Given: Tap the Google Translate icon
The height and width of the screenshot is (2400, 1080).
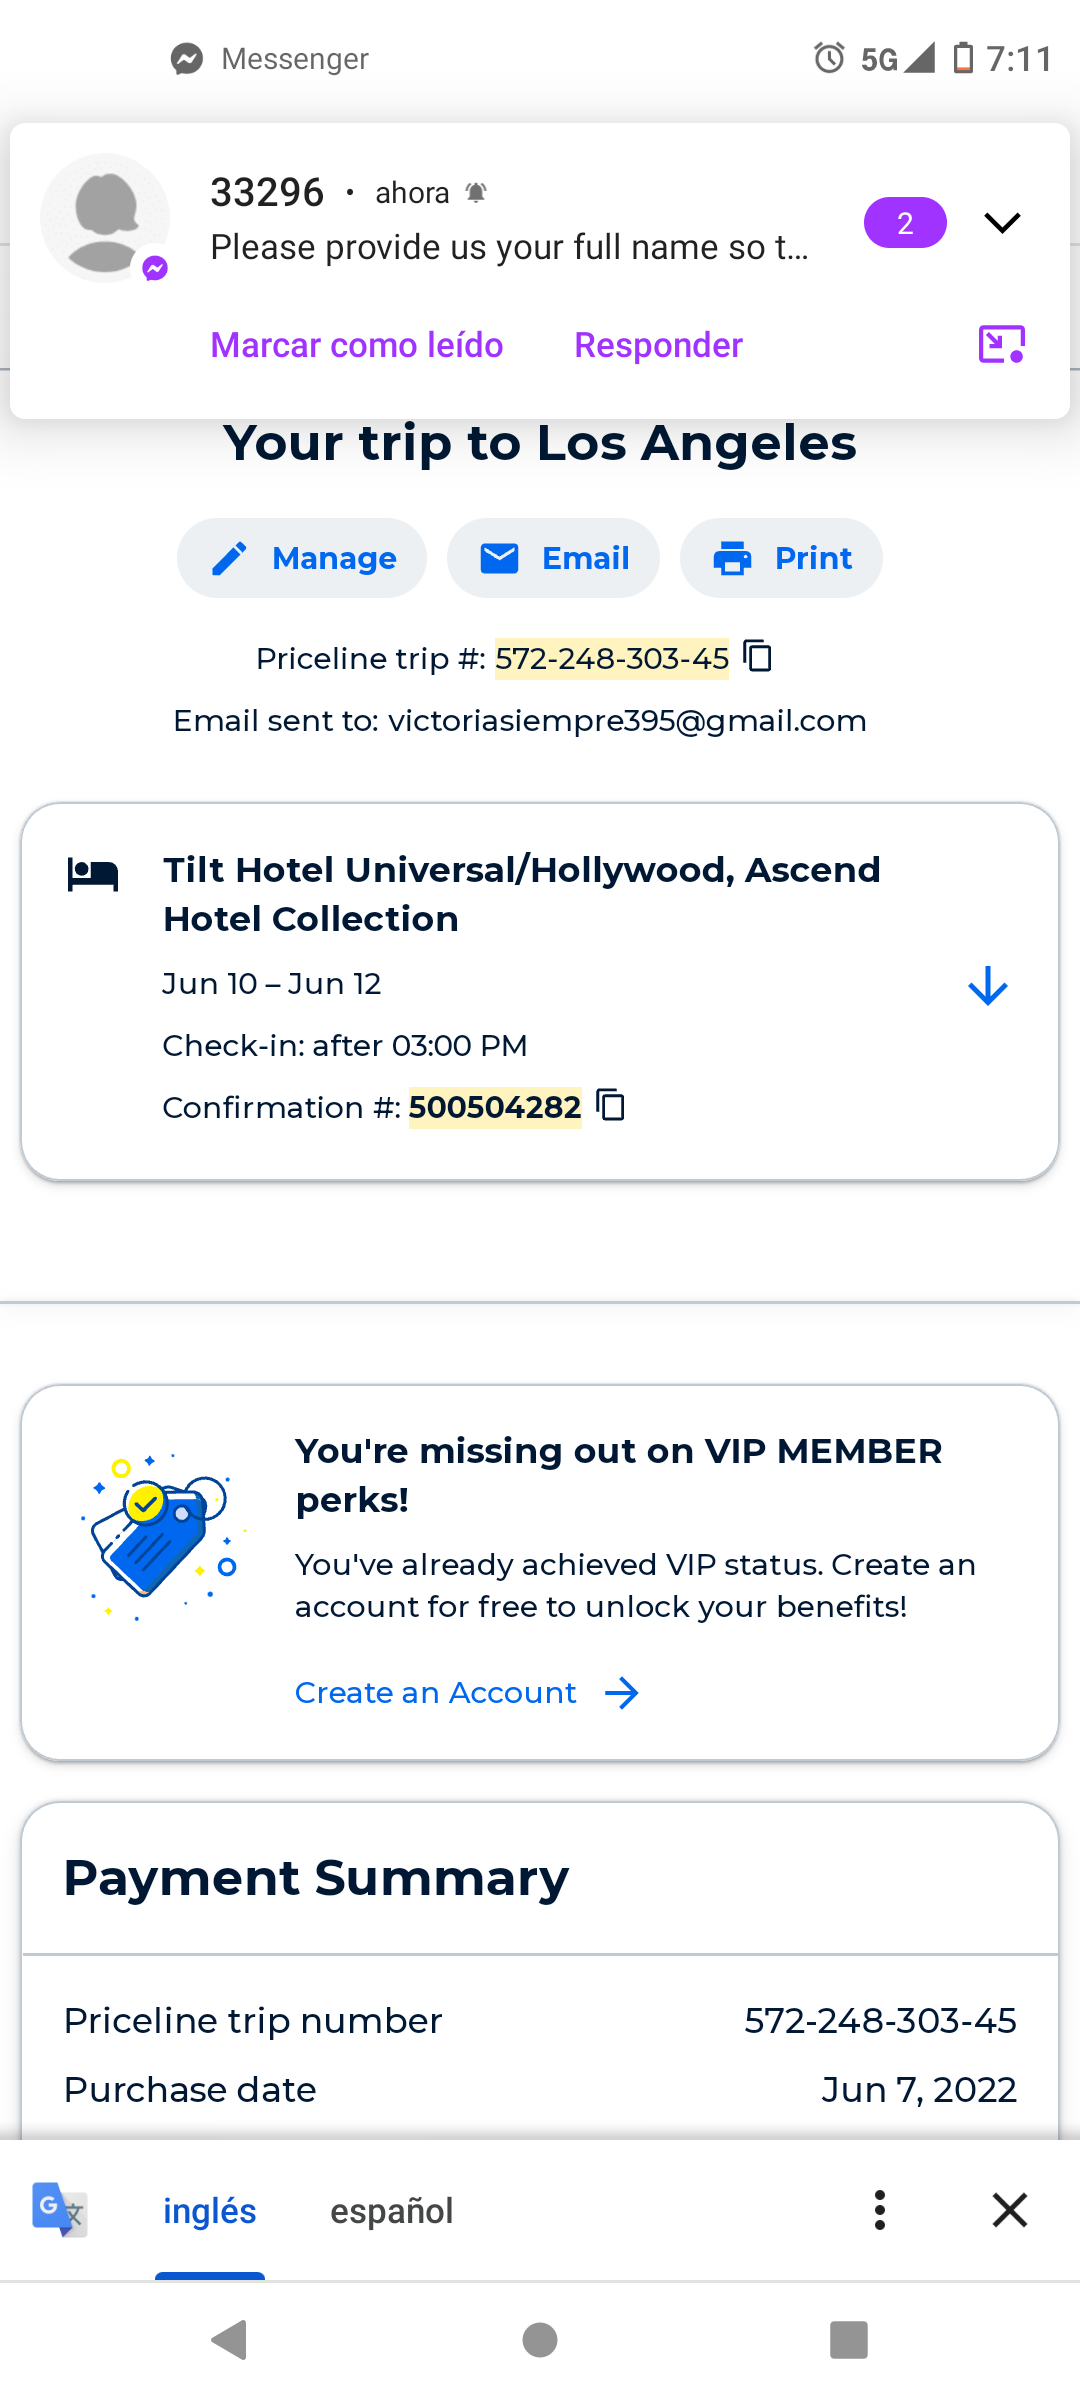Looking at the screenshot, I should tap(59, 2210).
